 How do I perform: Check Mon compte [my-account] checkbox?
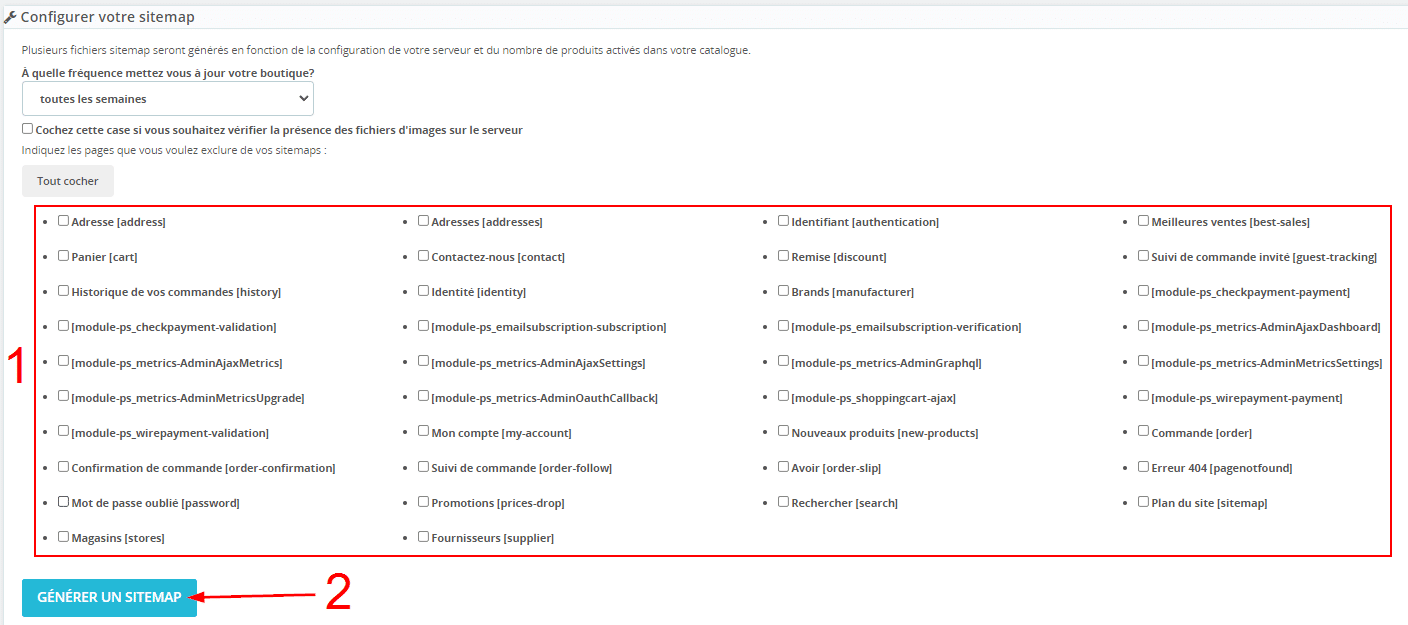[x=424, y=432]
